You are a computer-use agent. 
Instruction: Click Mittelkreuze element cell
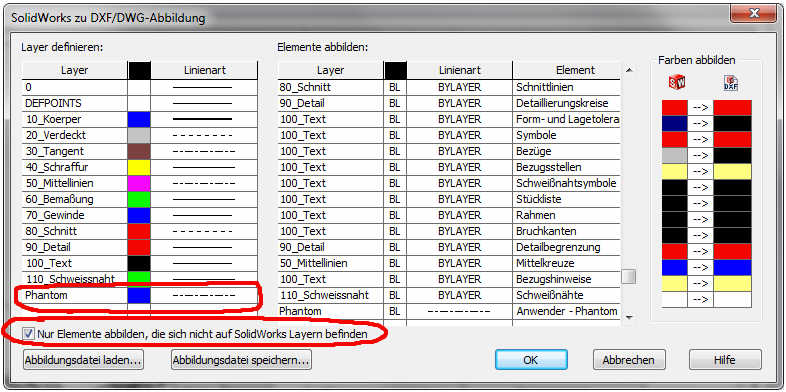[x=566, y=263]
